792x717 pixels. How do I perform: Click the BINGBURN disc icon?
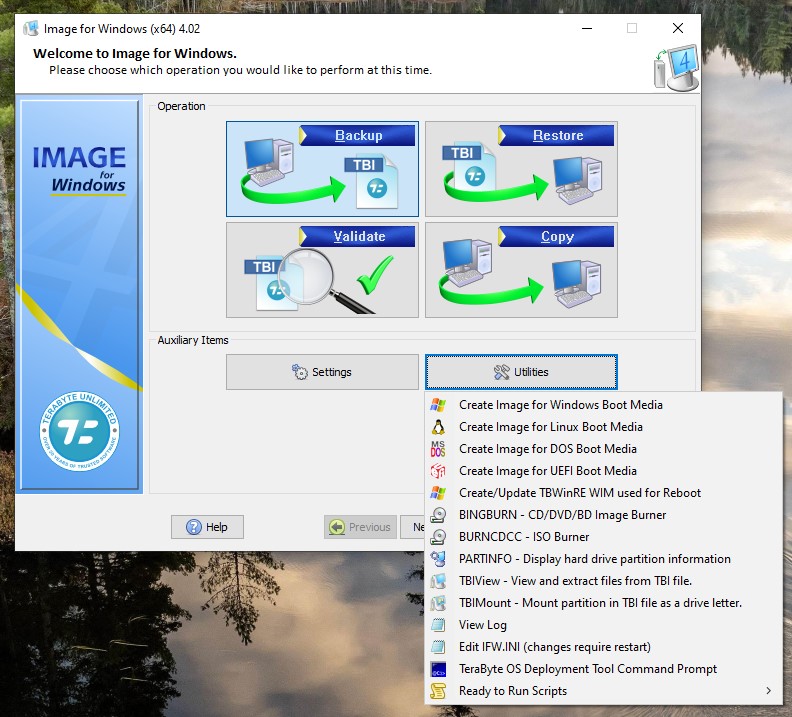(438, 515)
